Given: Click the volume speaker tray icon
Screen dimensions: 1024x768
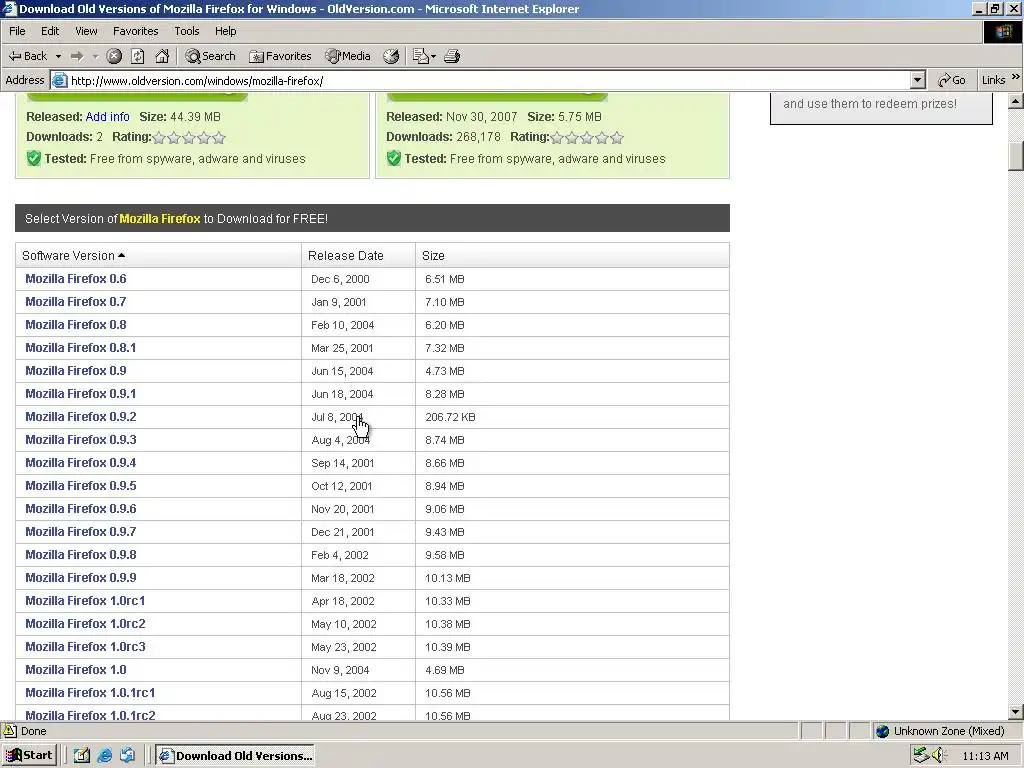Looking at the screenshot, I should pos(938,756).
